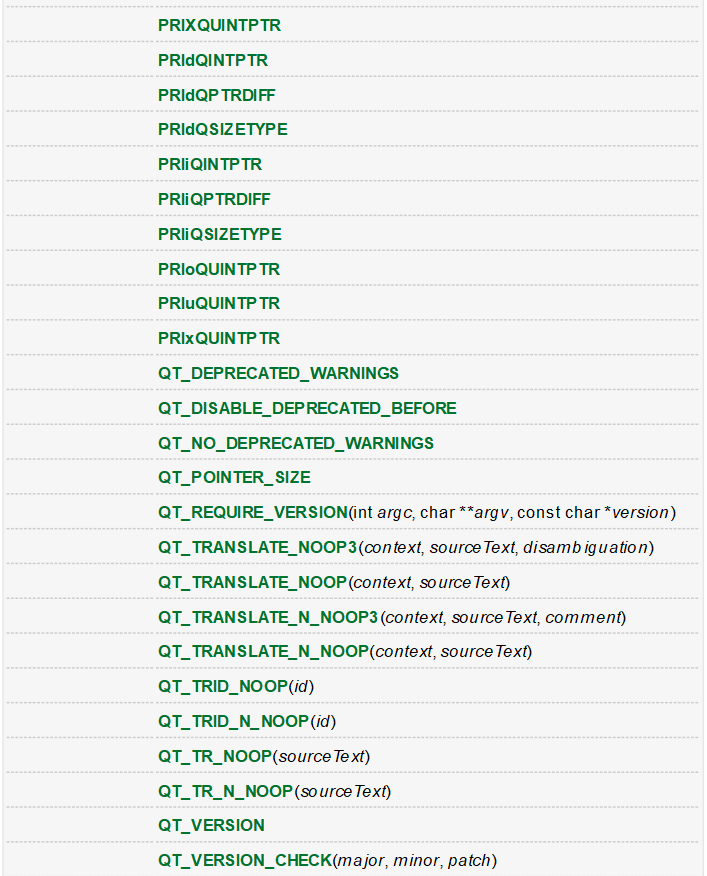The height and width of the screenshot is (876, 707).
Task: Follow the QT_REQUIRE_VERSION link
Action: pyautogui.click(x=253, y=512)
